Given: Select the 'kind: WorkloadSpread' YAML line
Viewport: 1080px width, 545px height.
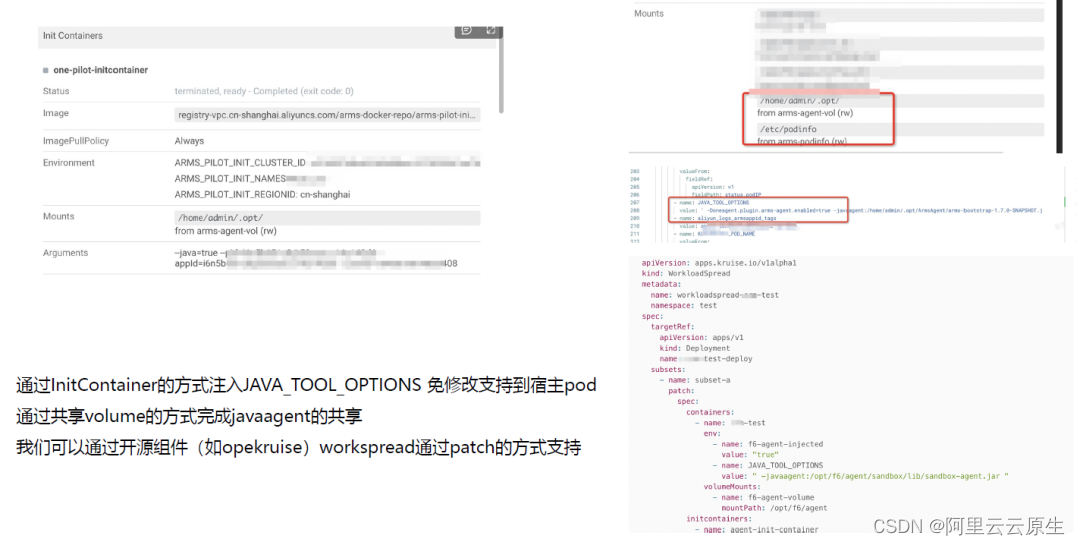Looking at the screenshot, I should (x=685, y=274).
